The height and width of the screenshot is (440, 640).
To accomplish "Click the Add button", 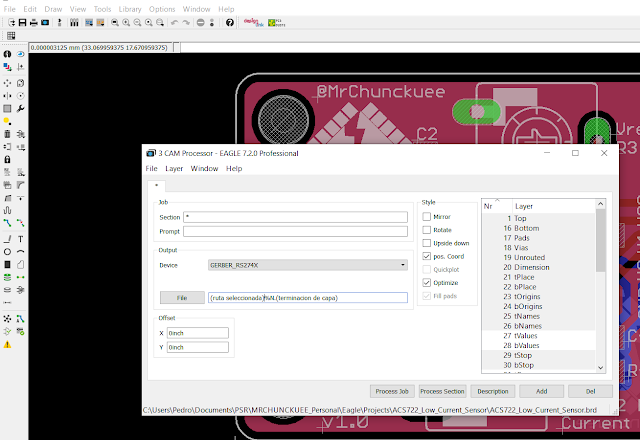I will 542,391.
